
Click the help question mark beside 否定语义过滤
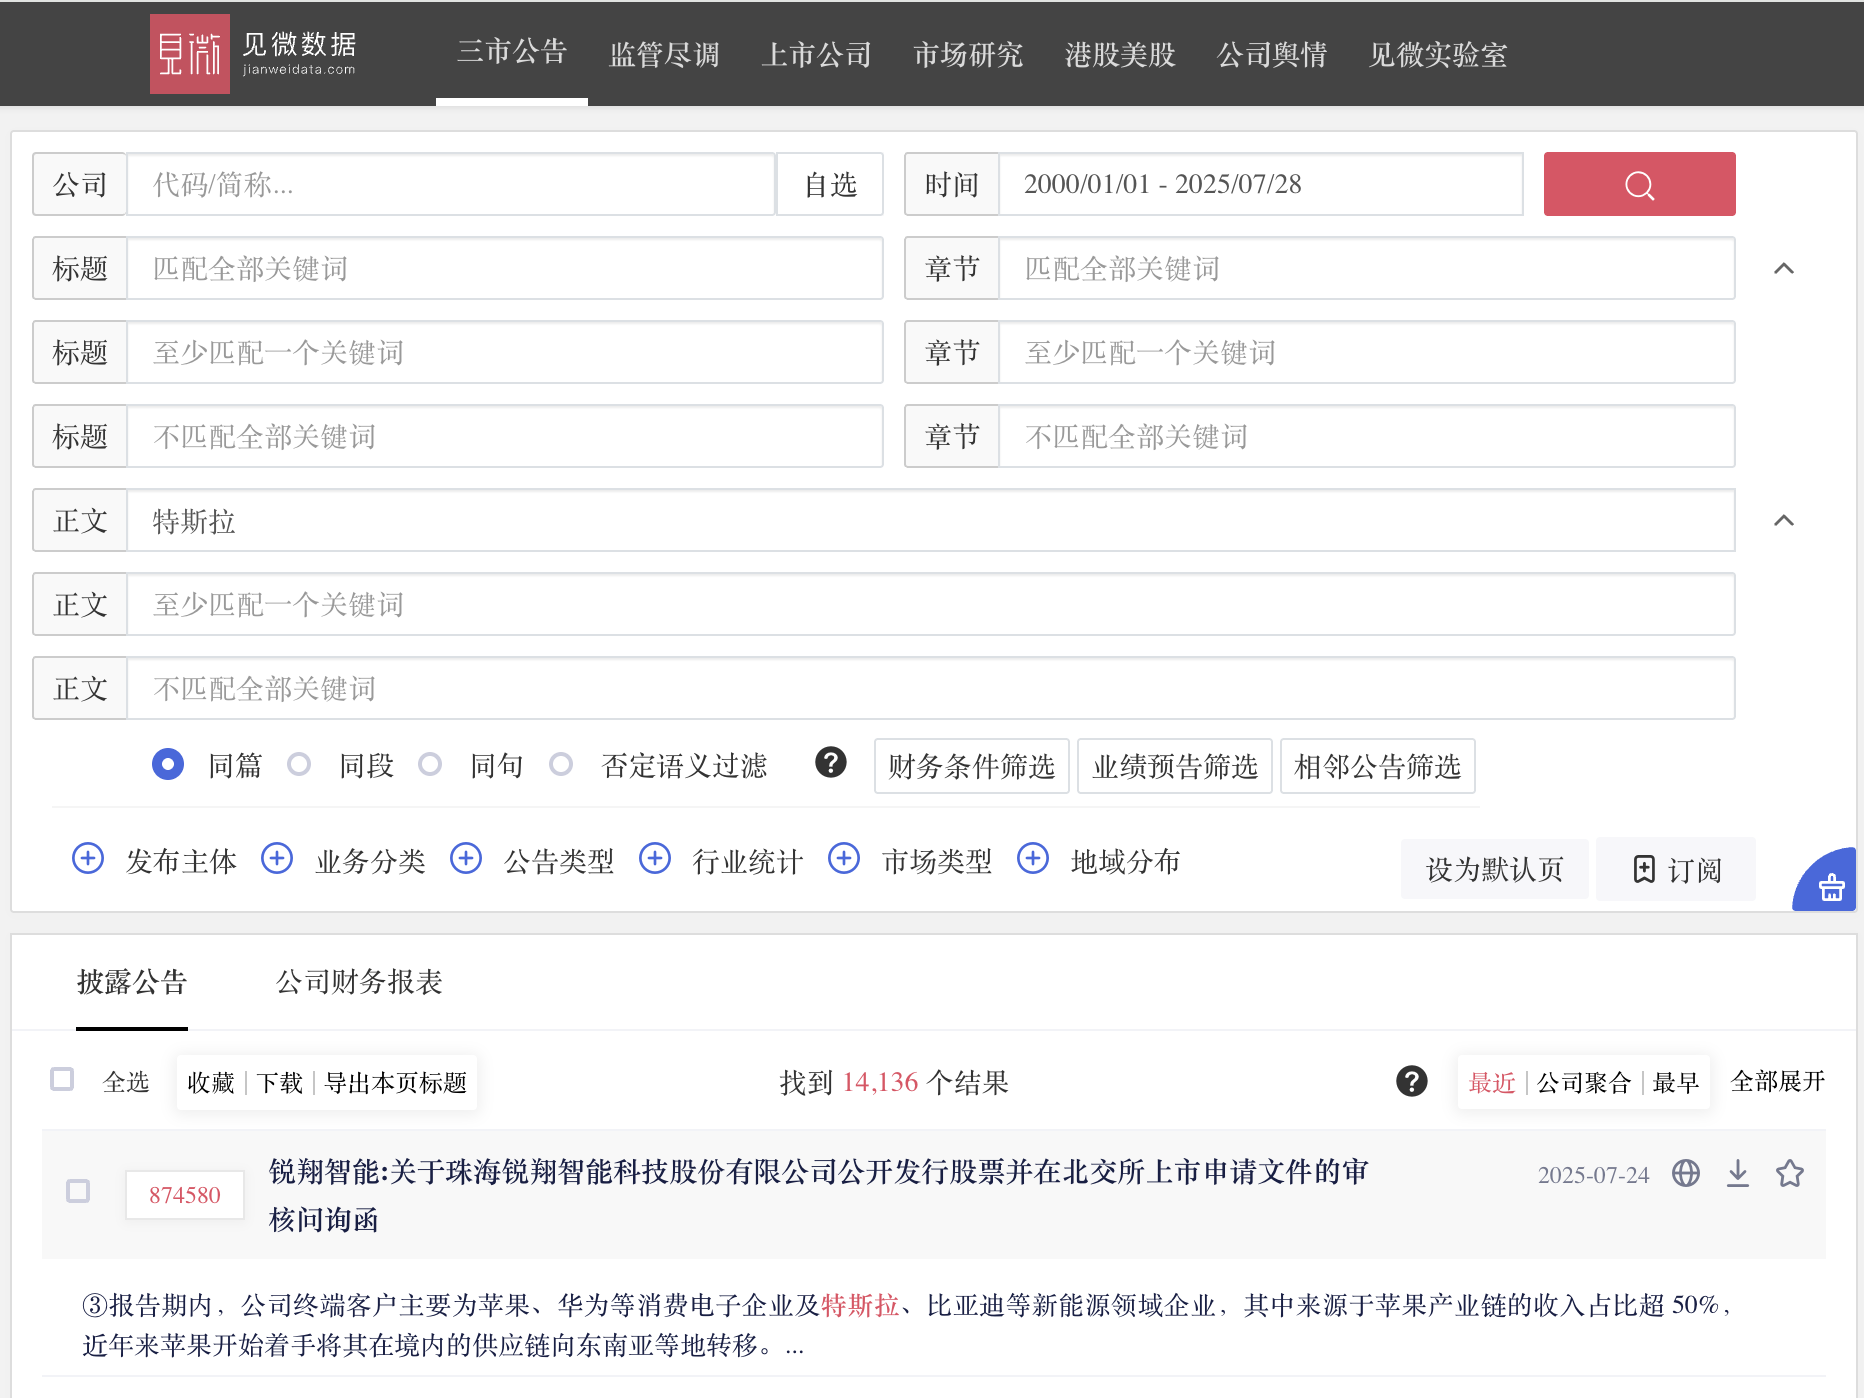[830, 763]
